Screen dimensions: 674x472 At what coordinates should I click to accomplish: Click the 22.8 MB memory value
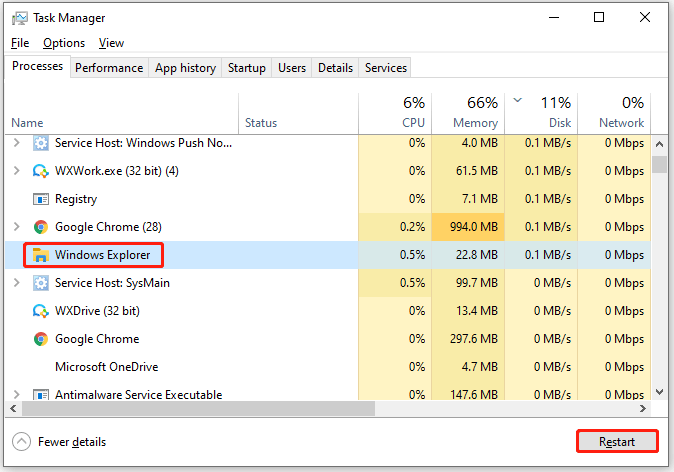pos(477,255)
